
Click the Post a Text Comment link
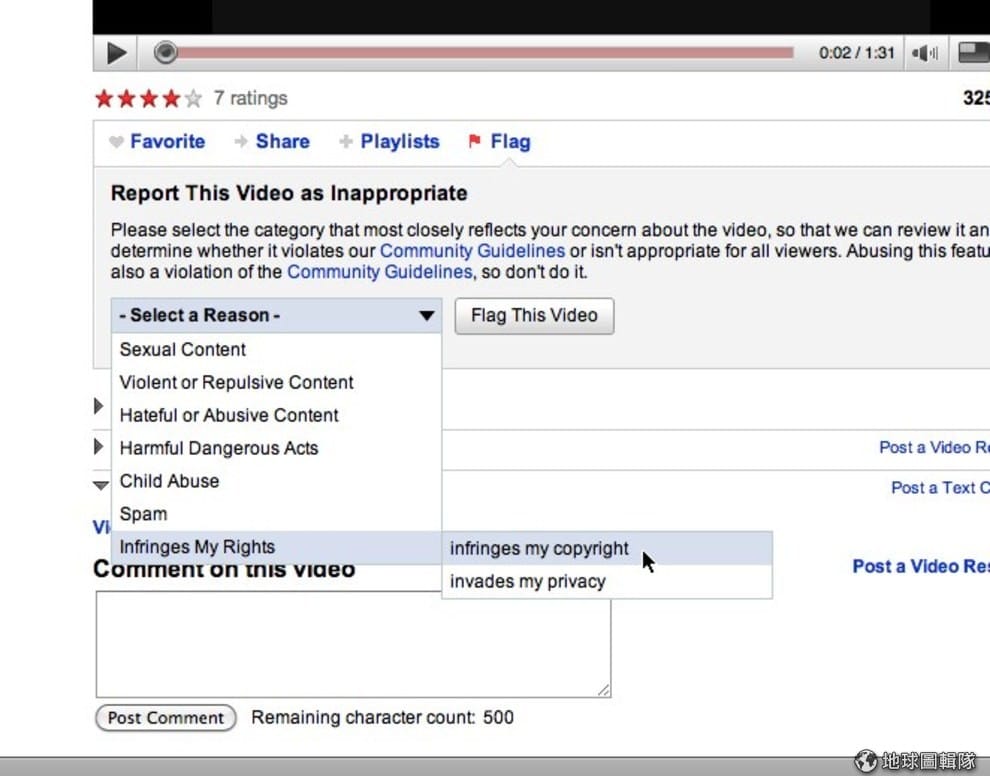[940, 487]
